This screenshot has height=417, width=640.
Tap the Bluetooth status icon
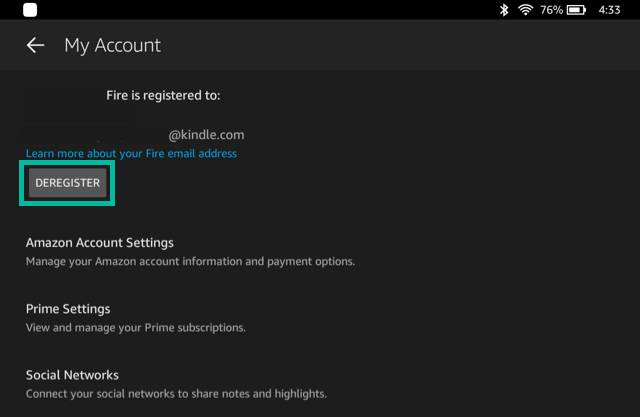[x=503, y=10]
